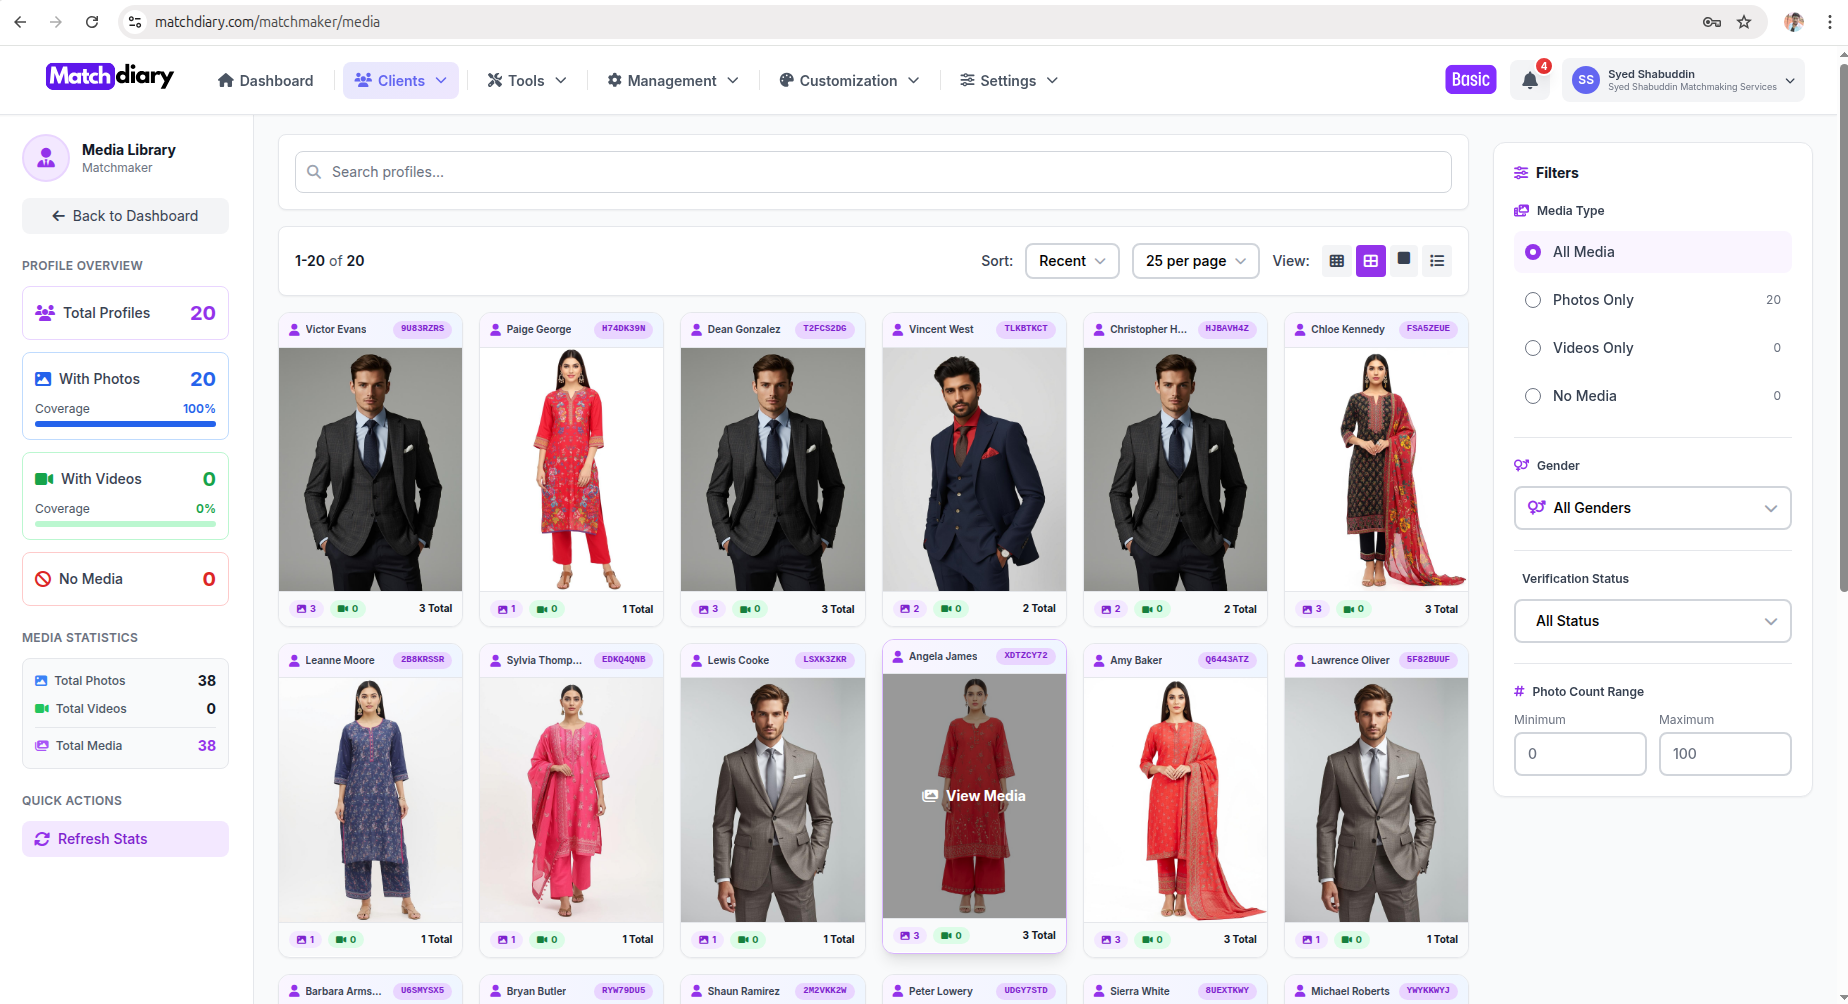Image resolution: width=1848 pixels, height=1004 pixels.
Task: Click the Refresh Stats button
Action: pos(125,839)
